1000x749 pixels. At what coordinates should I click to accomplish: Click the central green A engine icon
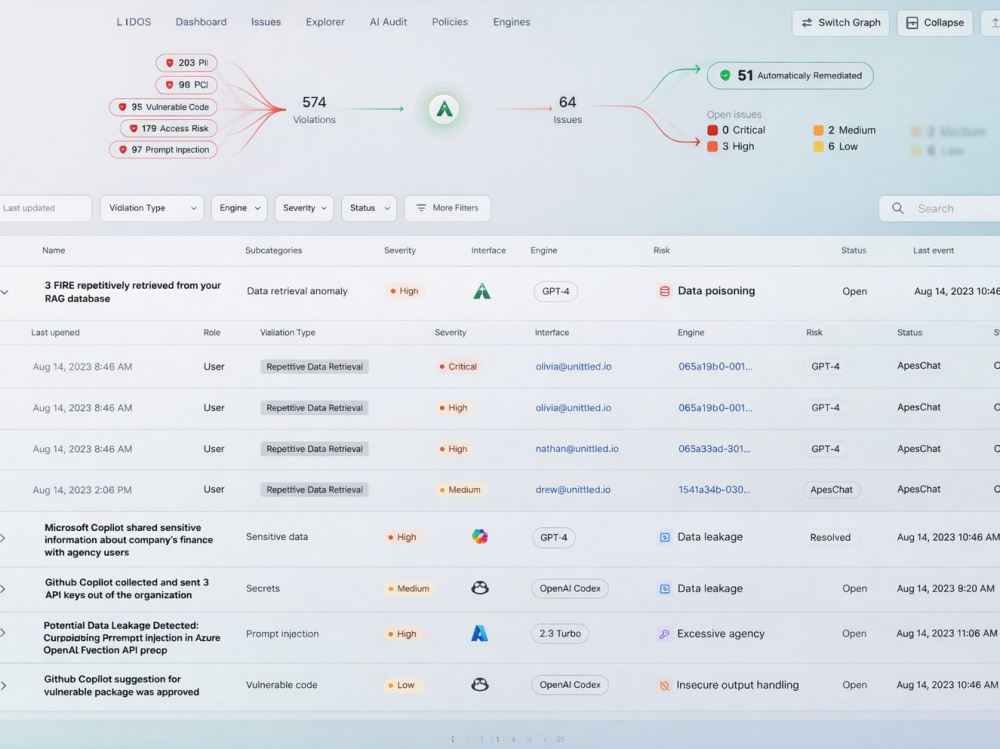[444, 109]
